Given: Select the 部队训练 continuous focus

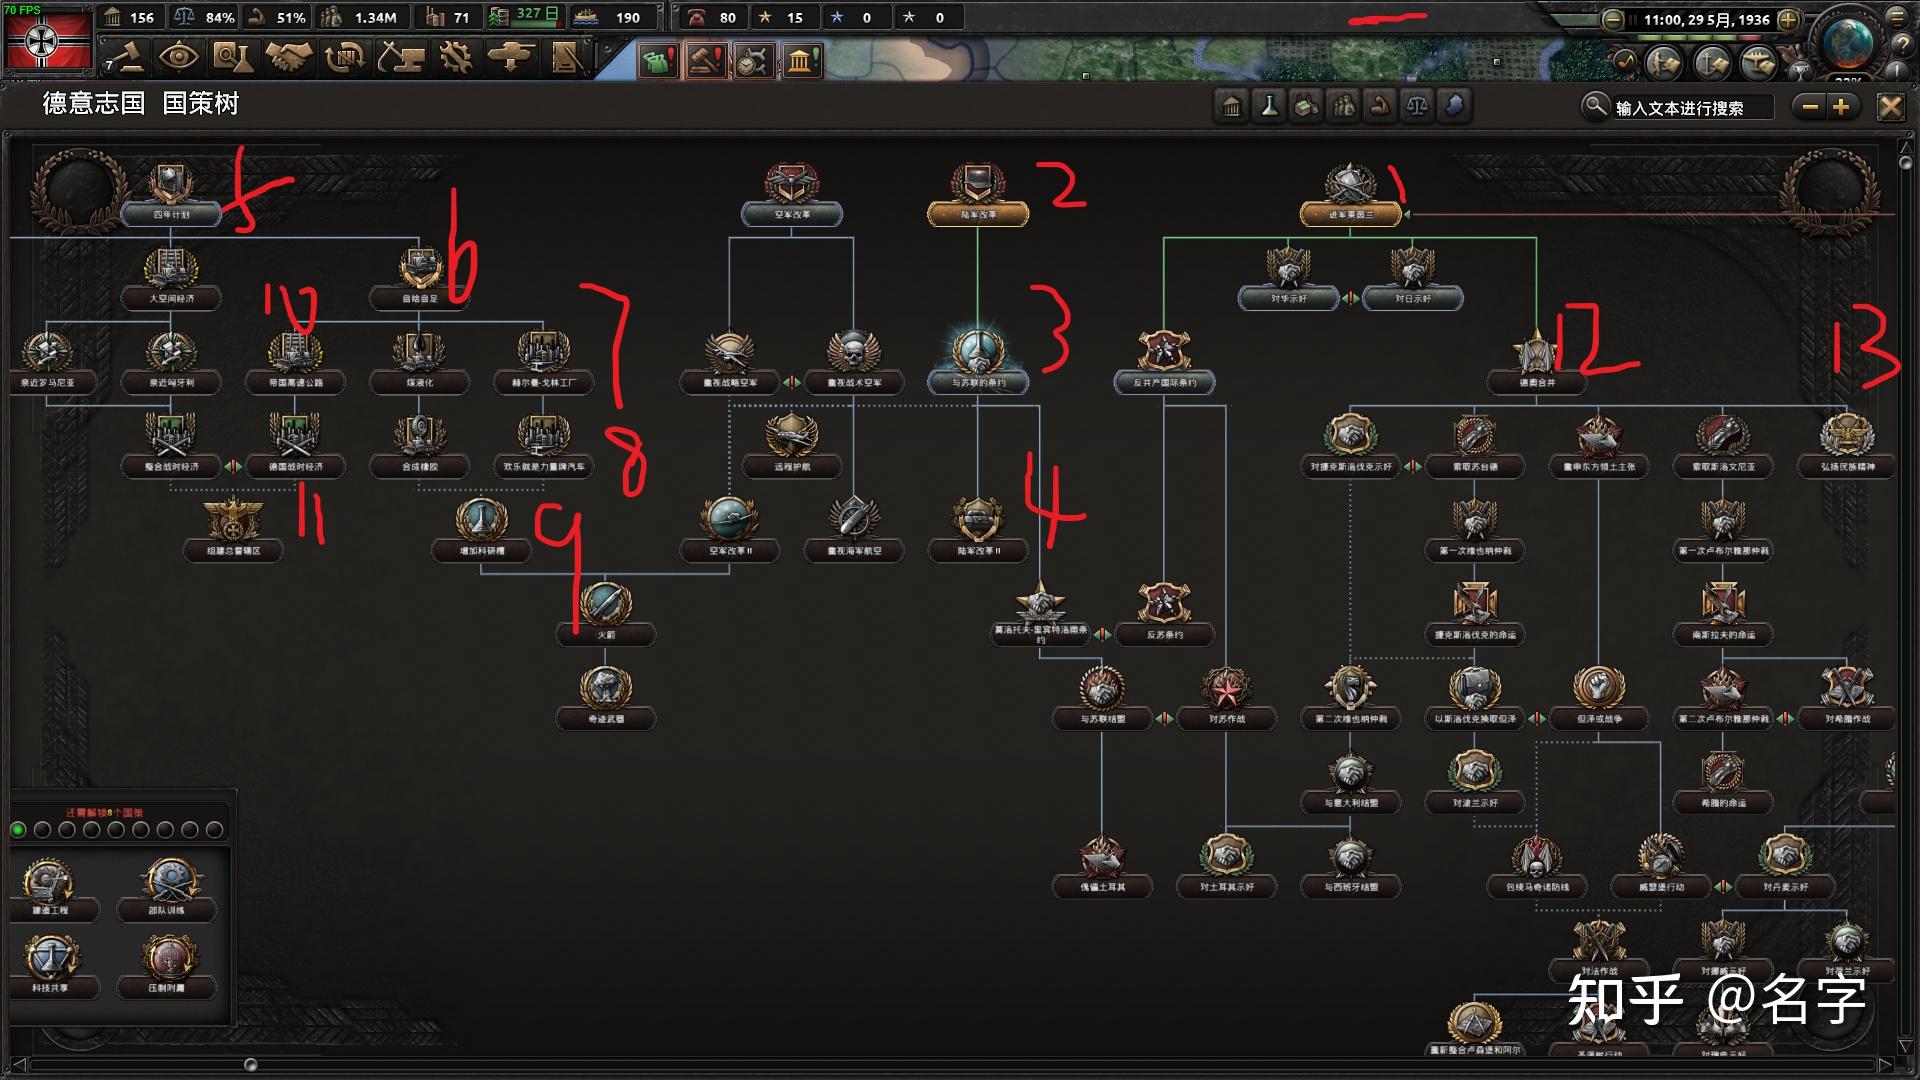Looking at the screenshot, I should pos(167,888).
